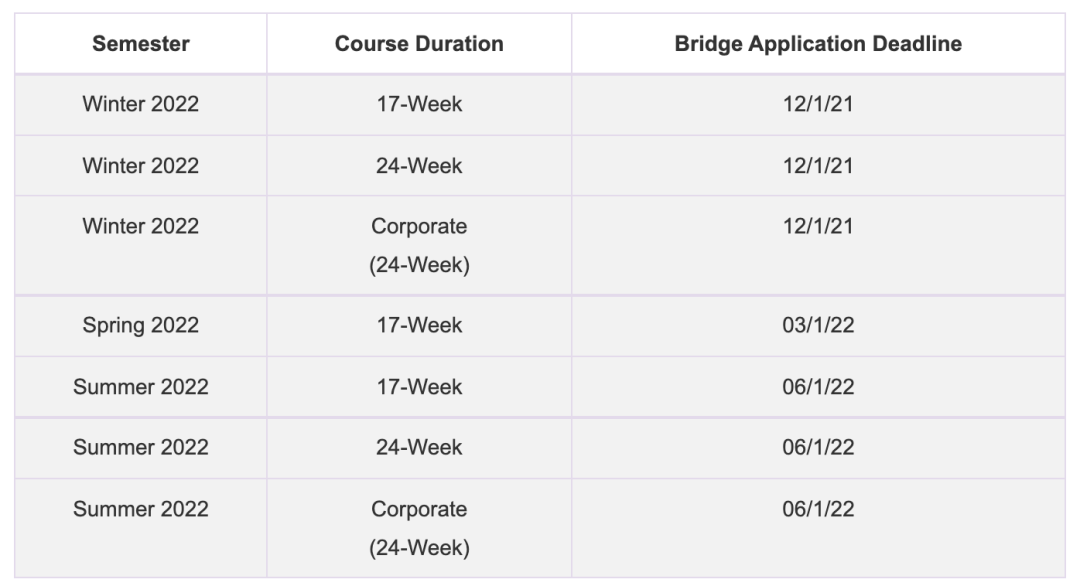This screenshot has height=586, width=1080.
Task: Click the 24-Week cell for Summer 2022
Action: pyautogui.click(x=419, y=447)
